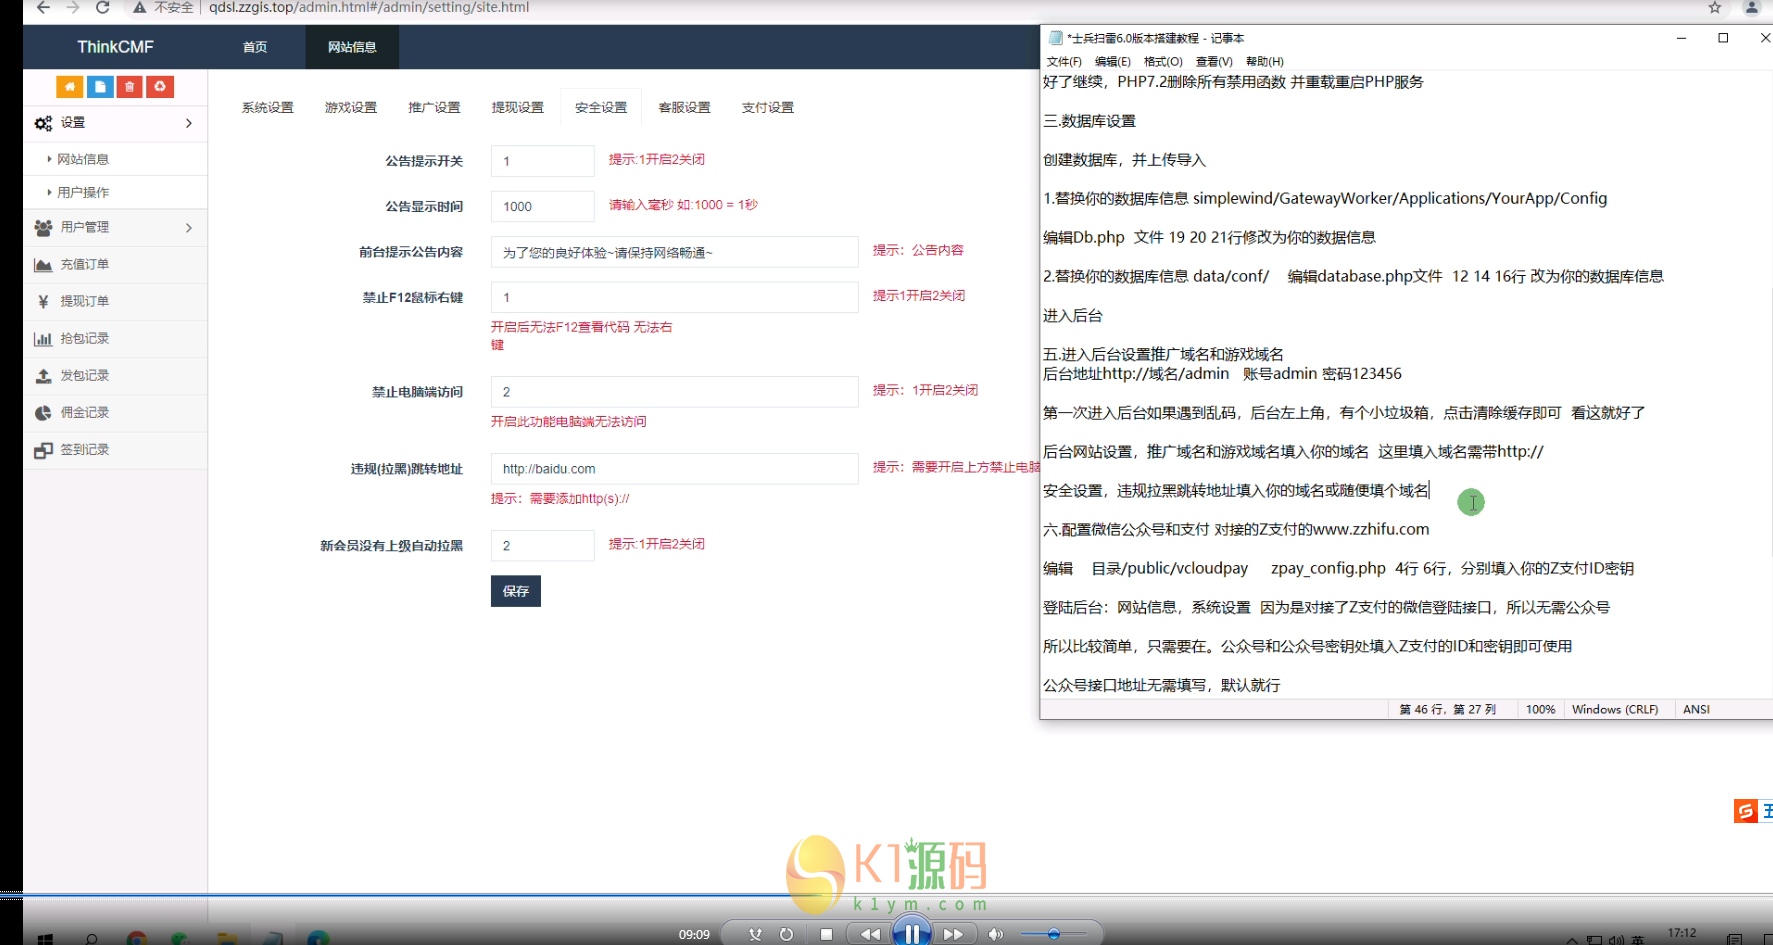Click the 禁止F12鼠标右键 input field

(x=674, y=297)
